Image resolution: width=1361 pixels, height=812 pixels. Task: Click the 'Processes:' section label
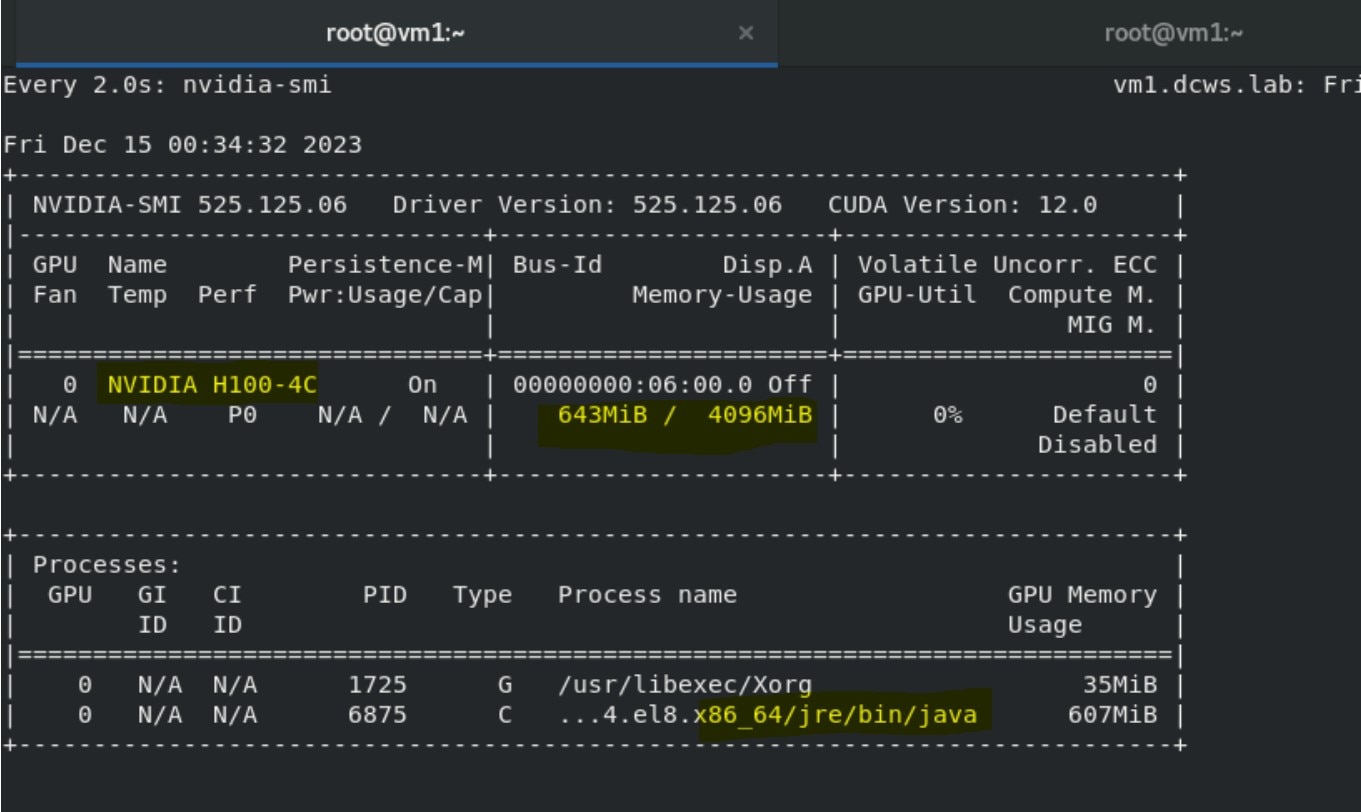pyautogui.click(x=107, y=565)
